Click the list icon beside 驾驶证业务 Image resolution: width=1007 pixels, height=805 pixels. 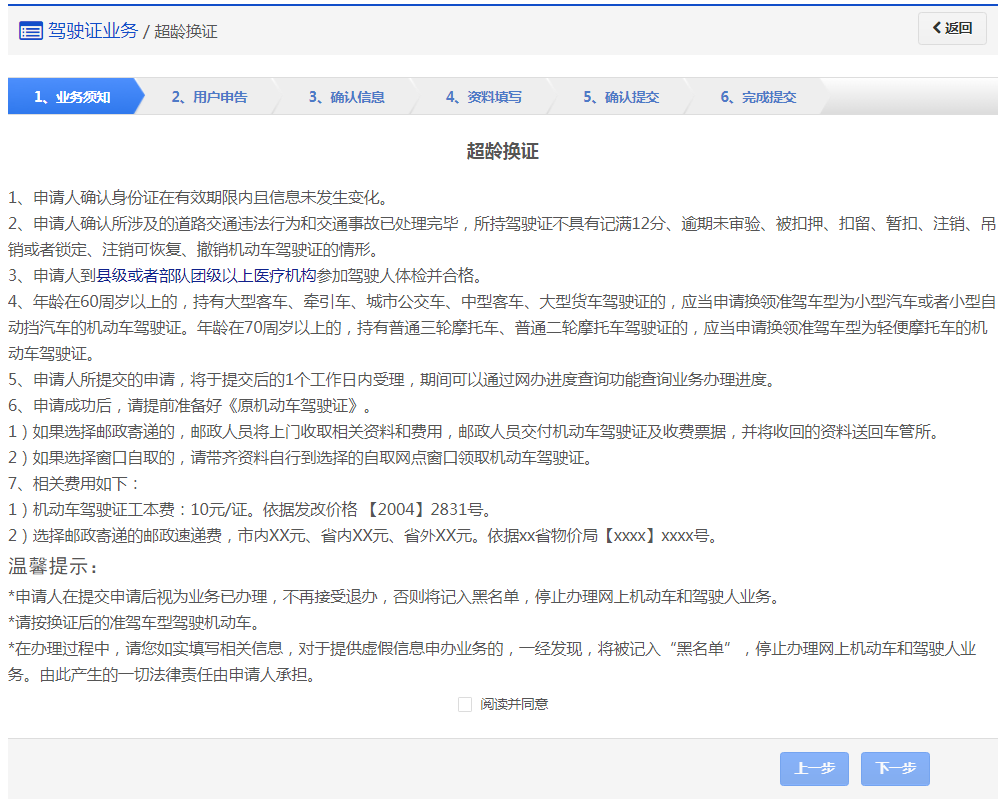pos(31,30)
